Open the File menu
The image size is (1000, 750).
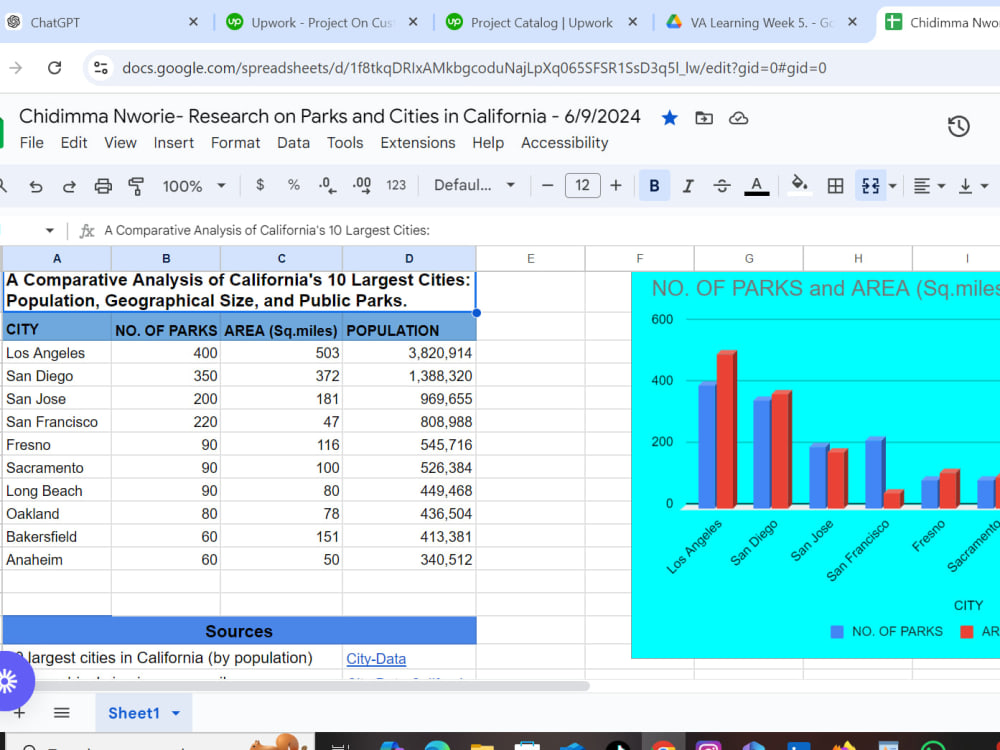32,143
